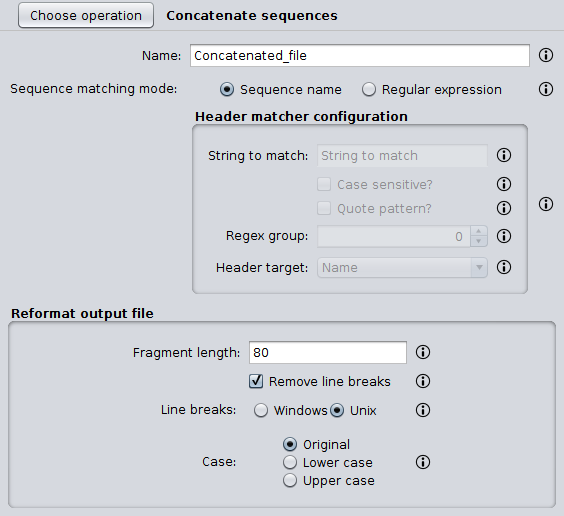Select Regular expression matching mode
The image size is (564, 516).
coord(369,90)
